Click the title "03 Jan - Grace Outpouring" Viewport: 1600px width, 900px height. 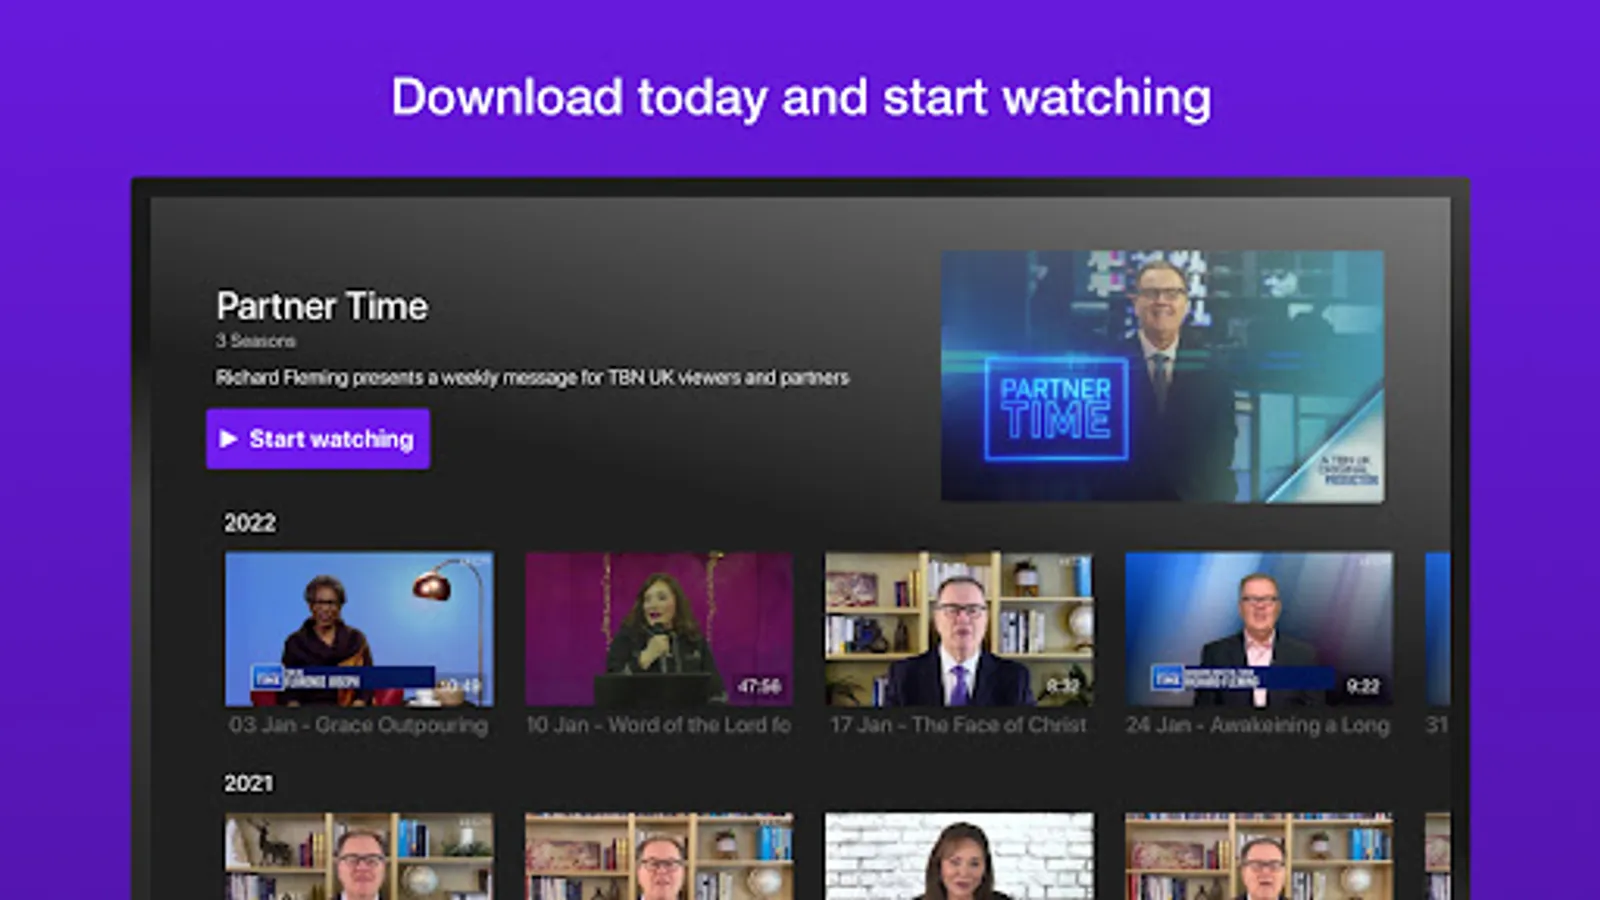click(358, 725)
